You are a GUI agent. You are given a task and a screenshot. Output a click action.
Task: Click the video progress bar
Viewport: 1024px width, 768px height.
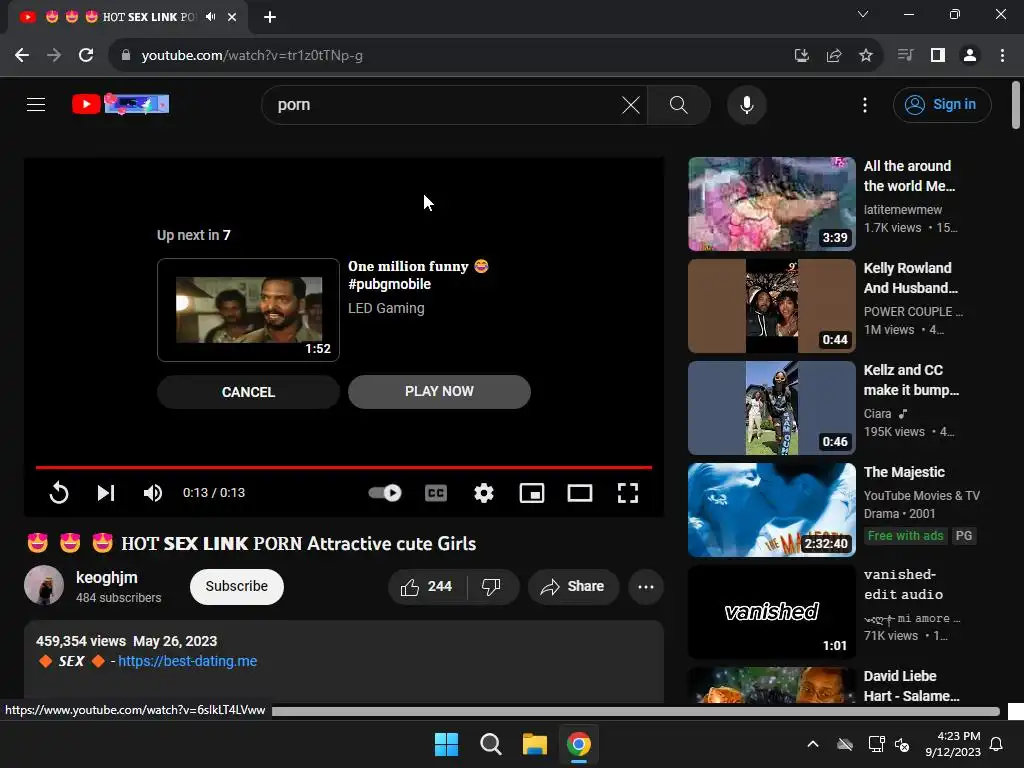[x=344, y=467]
